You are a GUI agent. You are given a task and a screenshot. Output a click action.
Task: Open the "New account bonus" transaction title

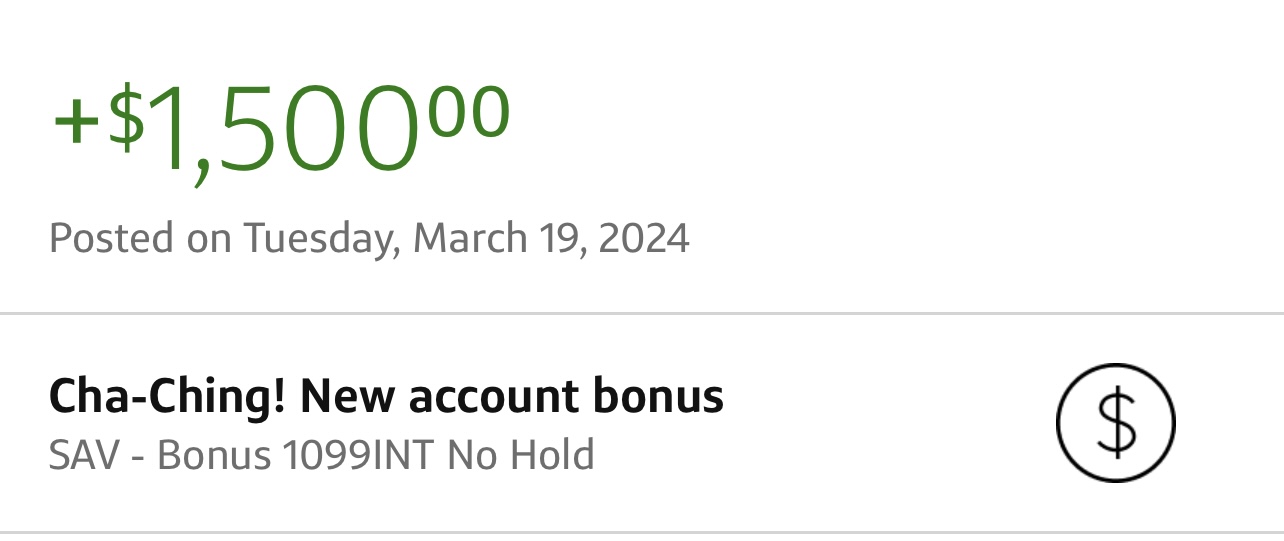click(x=511, y=397)
